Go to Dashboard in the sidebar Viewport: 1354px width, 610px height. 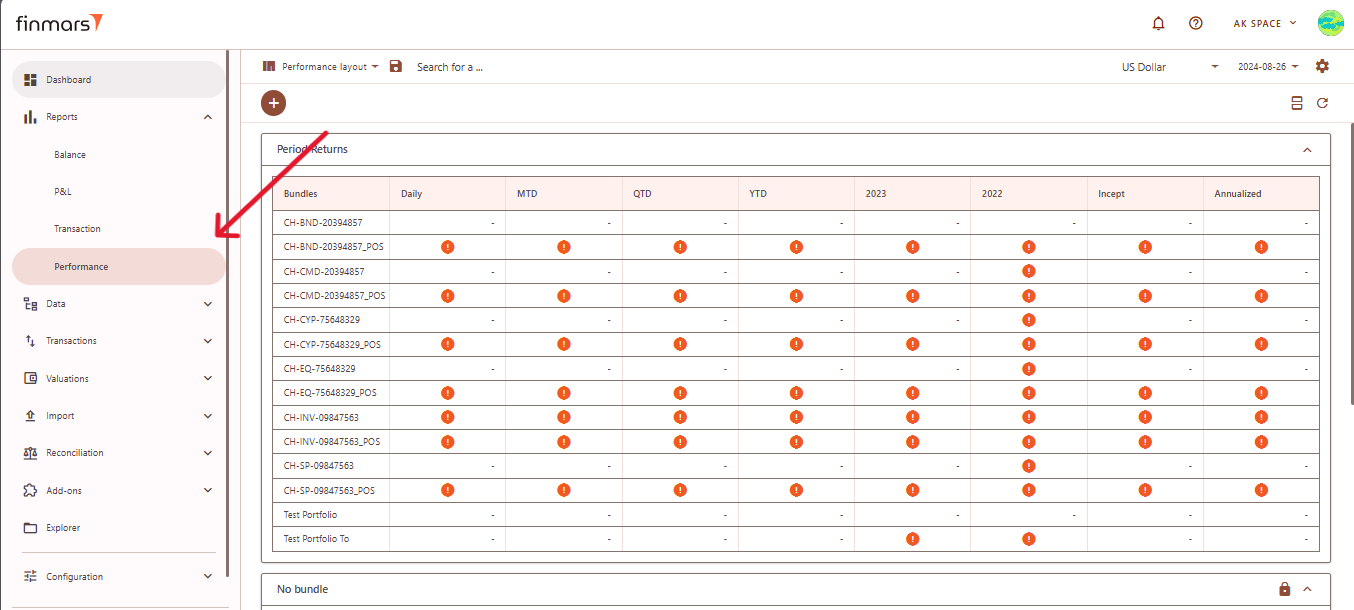(68, 80)
